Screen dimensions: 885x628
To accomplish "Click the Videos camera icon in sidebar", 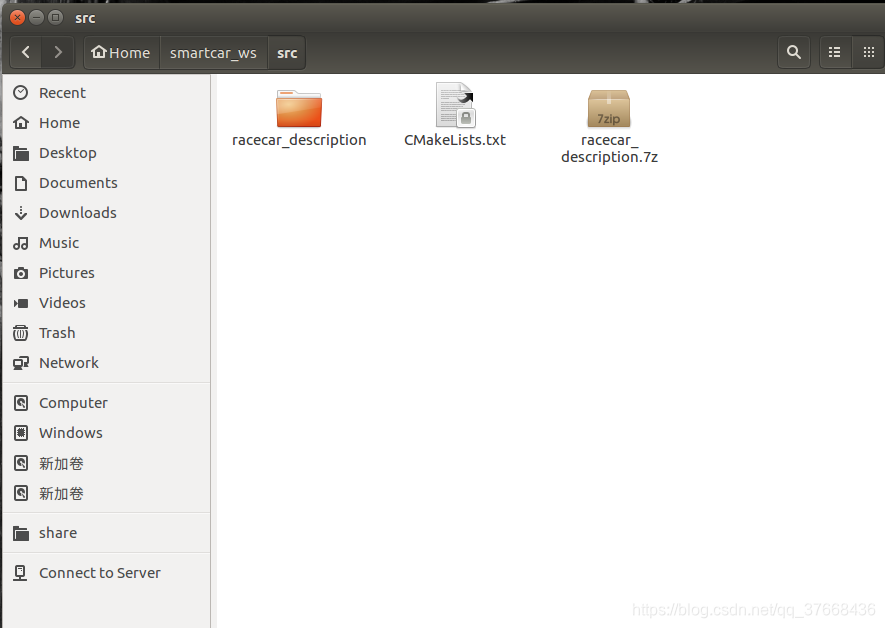I will (x=21, y=303).
